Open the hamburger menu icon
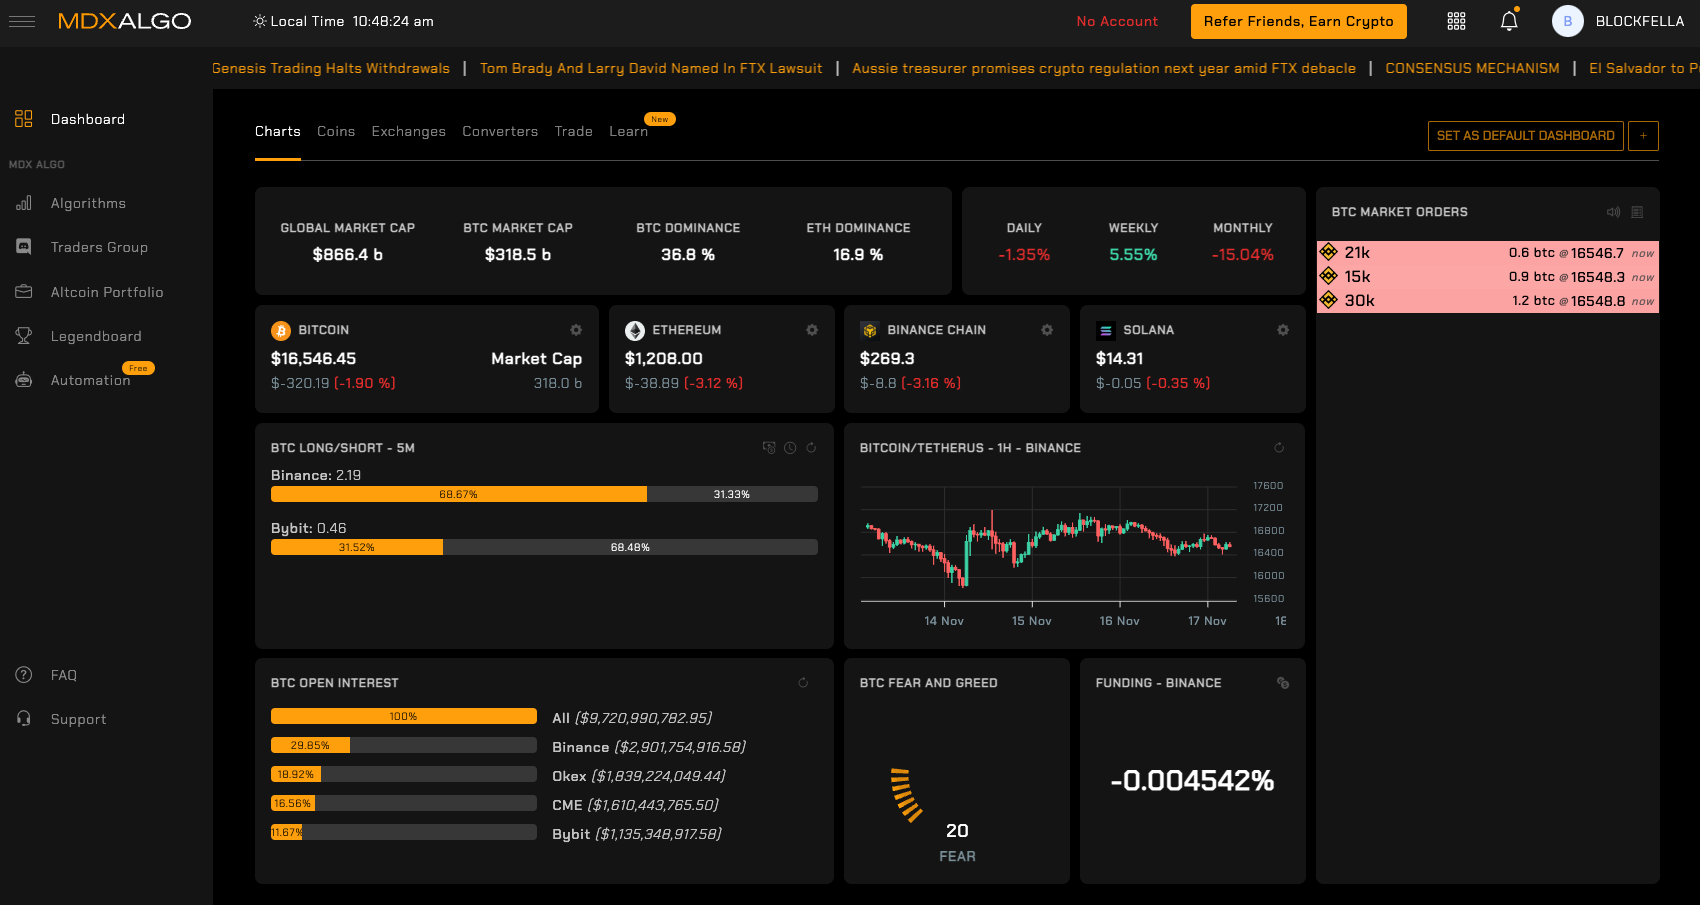1700x905 pixels. click(22, 21)
